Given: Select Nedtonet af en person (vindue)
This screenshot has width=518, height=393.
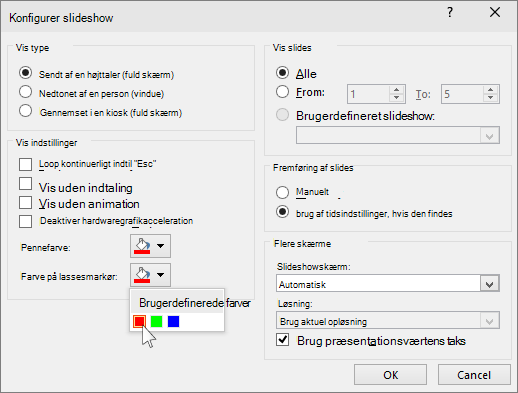Looking at the screenshot, I should click(26, 92).
